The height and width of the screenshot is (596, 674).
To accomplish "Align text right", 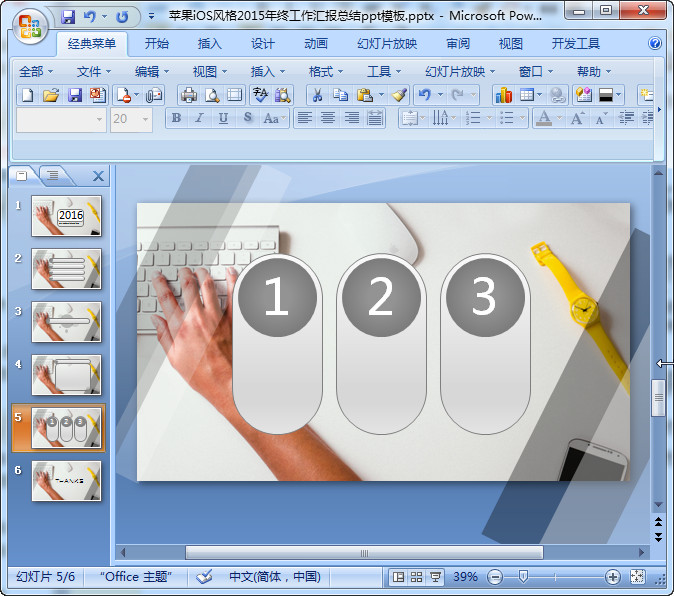I will click(352, 118).
